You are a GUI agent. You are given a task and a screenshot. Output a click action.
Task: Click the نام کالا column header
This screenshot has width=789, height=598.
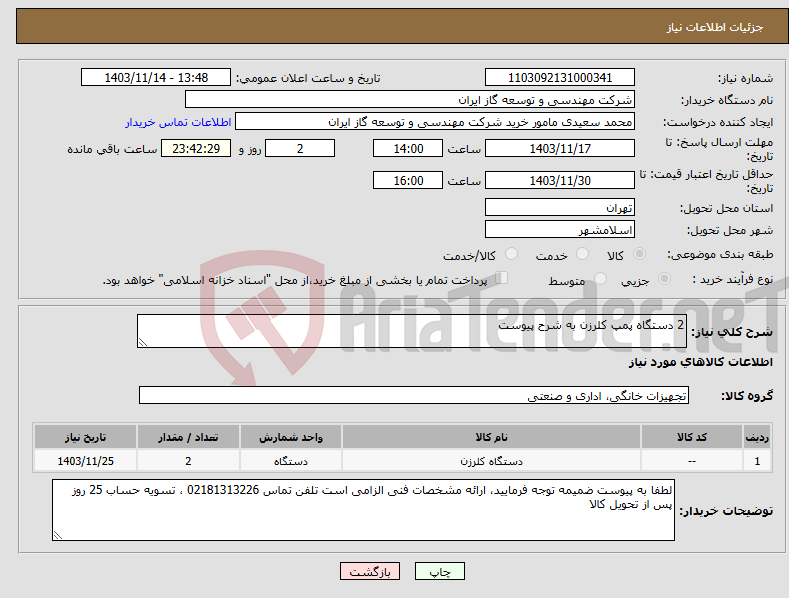tap(491, 437)
